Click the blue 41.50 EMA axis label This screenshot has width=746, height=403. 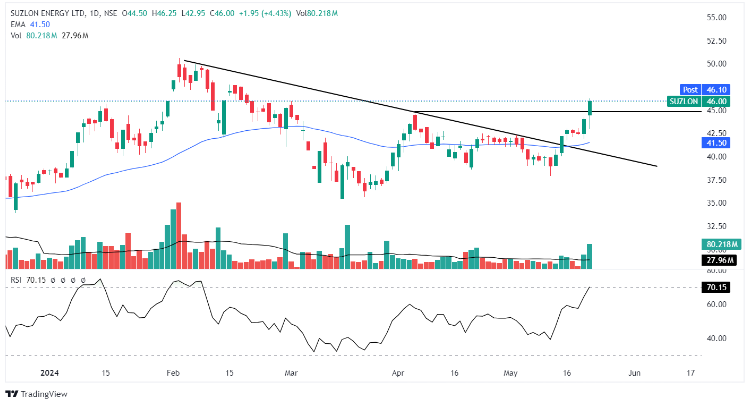pos(715,143)
